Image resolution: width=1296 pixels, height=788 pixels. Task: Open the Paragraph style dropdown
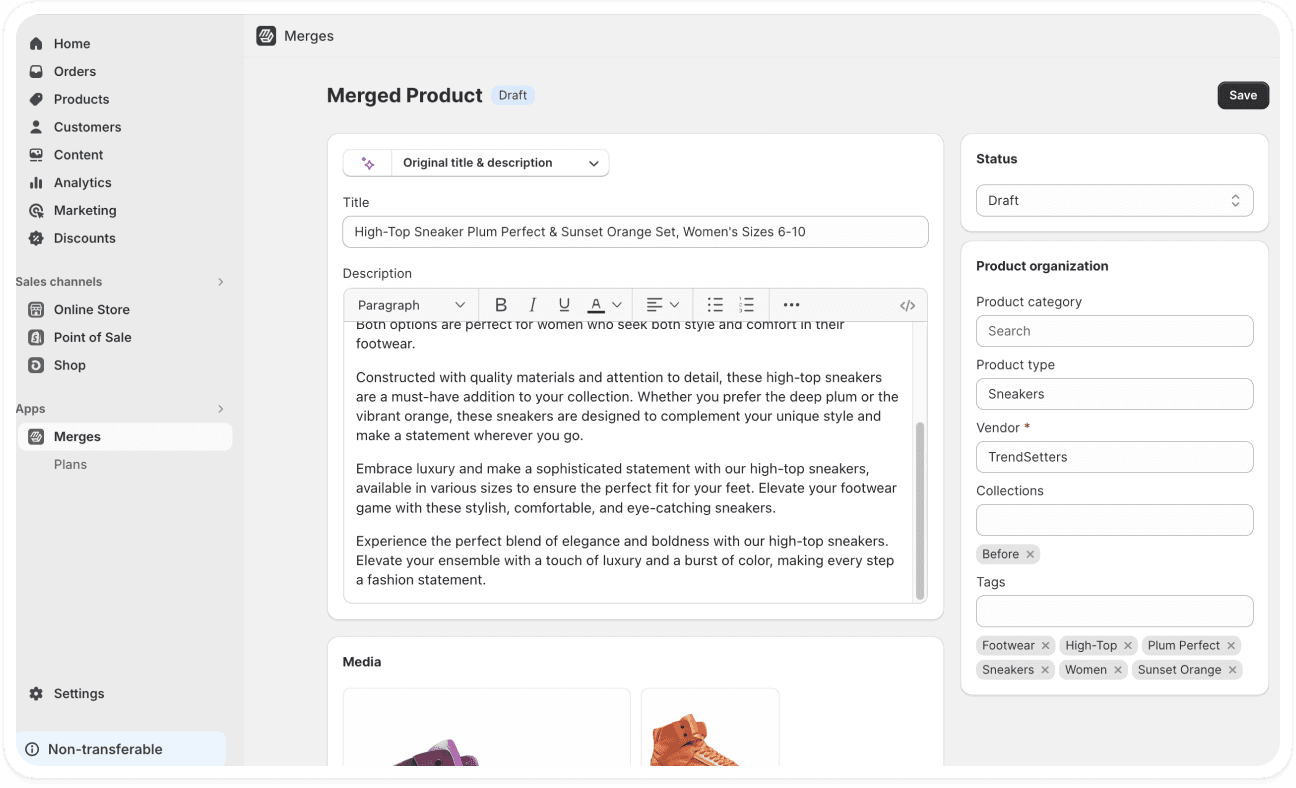[x=410, y=304]
